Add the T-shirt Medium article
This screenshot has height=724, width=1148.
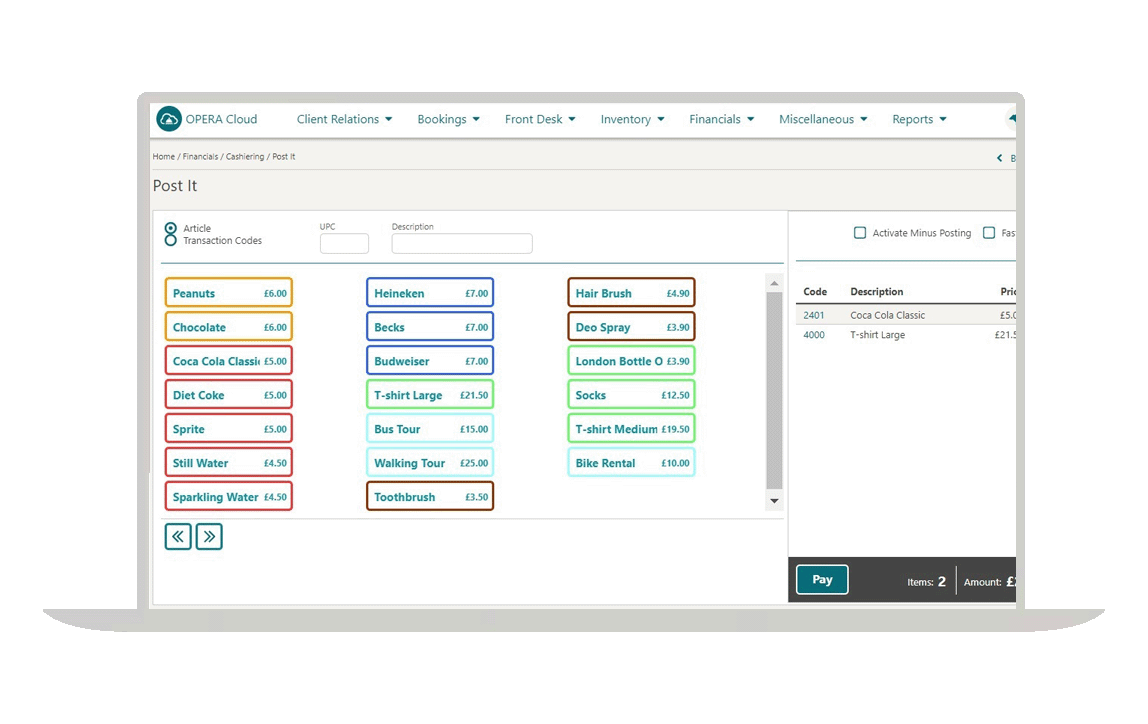[631, 429]
